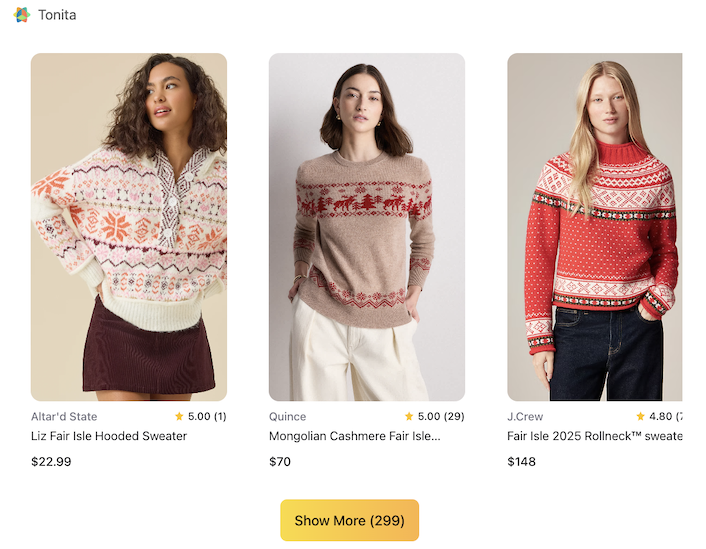706x549 pixels.
Task: Click the star icon on J.Crew rating
Action: coord(641,416)
